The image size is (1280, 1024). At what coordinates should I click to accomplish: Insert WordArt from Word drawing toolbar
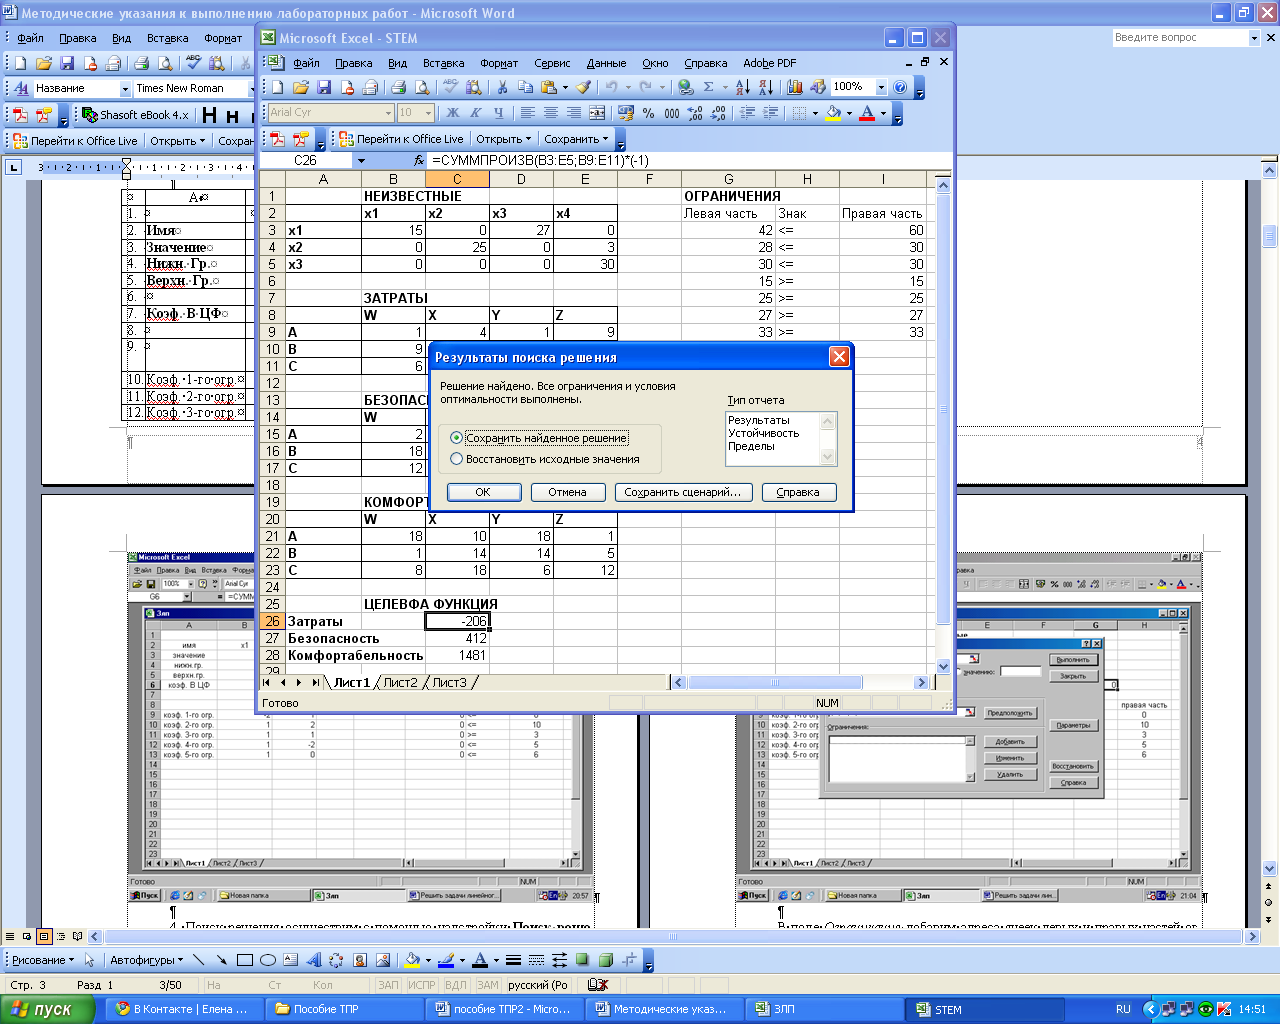(x=313, y=960)
